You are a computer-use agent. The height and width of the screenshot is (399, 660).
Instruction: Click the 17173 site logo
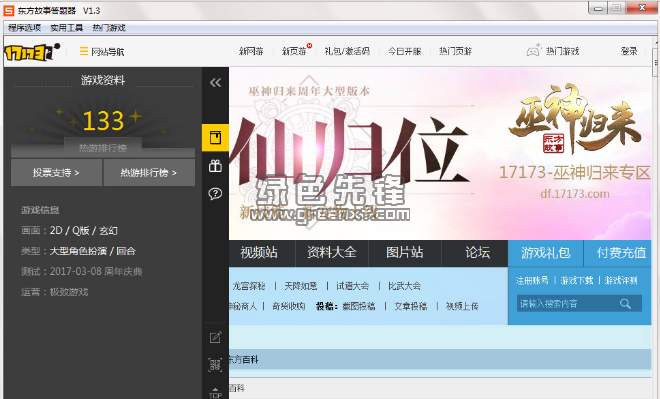coord(32,52)
